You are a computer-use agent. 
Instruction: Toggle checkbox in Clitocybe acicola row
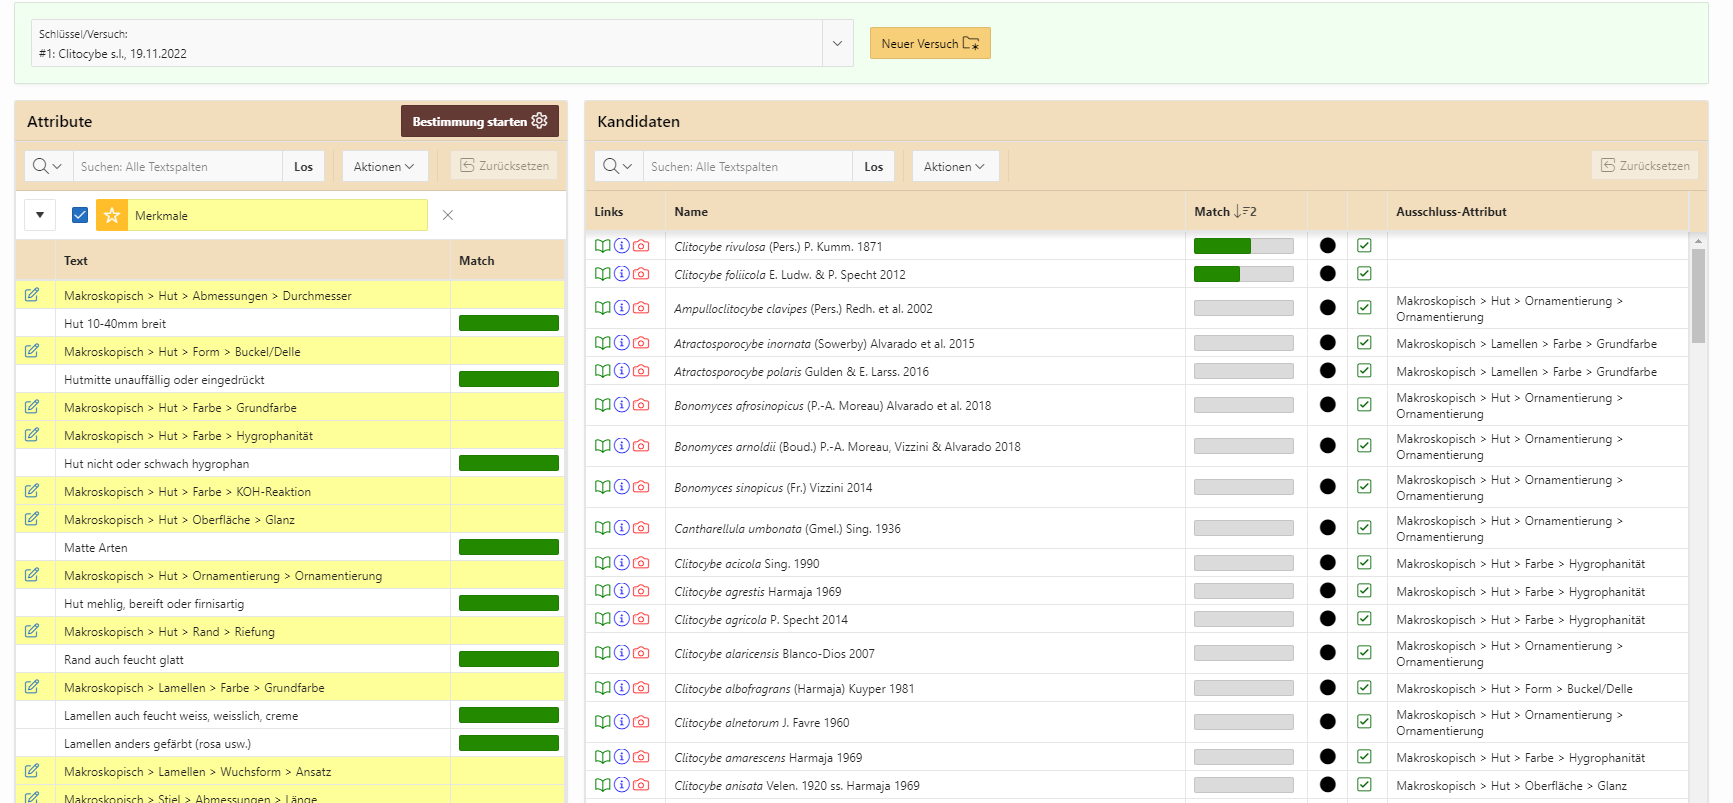1364,563
